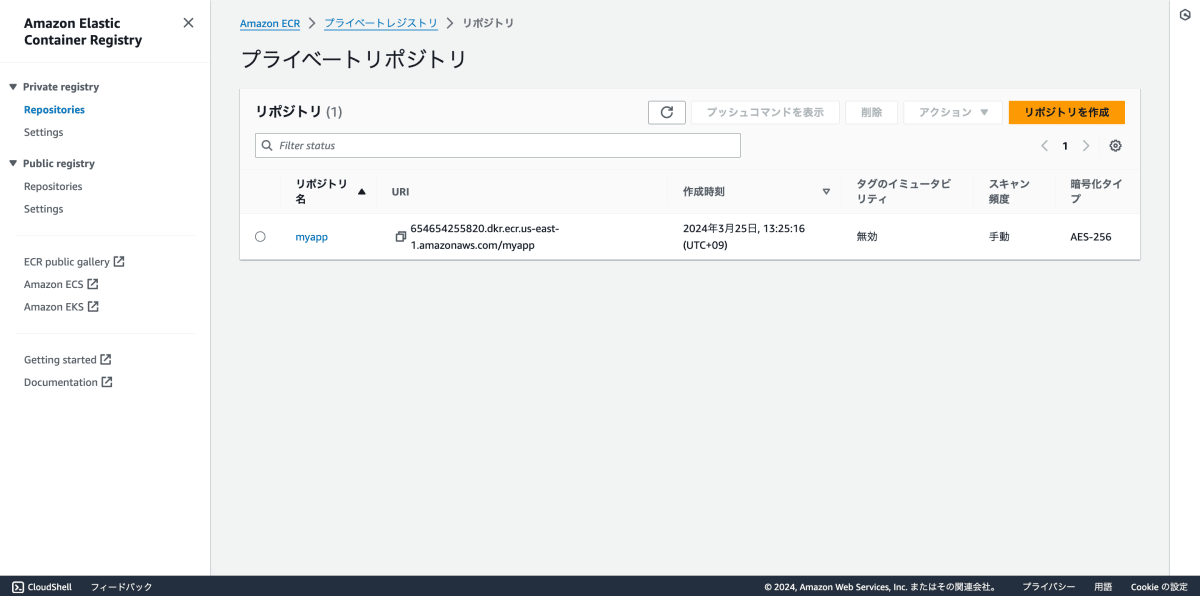Click the フィードバック footer link
This screenshot has height=596, width=1200.
pyautogui.click(x=121, y=587)
